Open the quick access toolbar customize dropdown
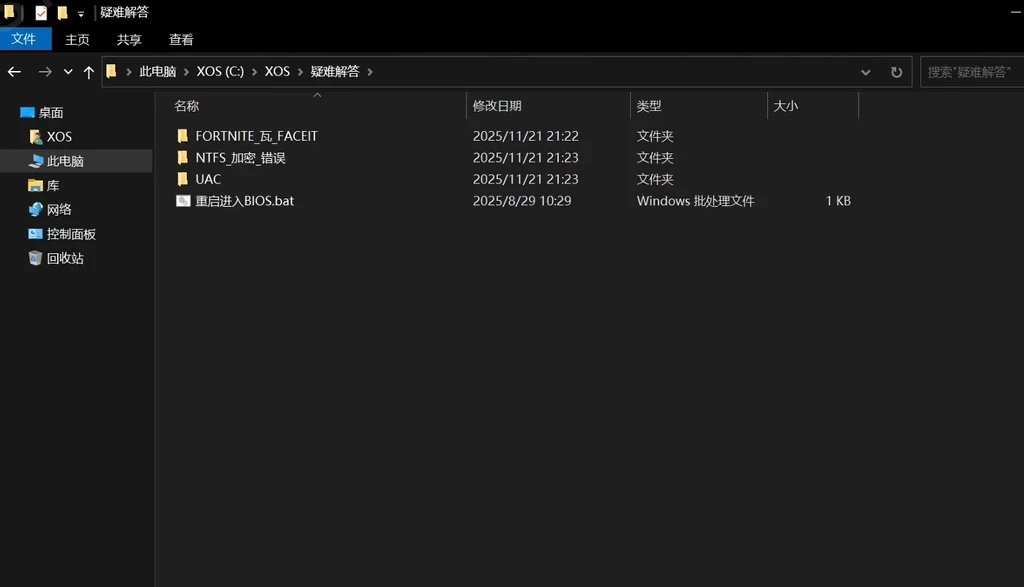This screenshot has width=1024, height=587. coord(81,14)
